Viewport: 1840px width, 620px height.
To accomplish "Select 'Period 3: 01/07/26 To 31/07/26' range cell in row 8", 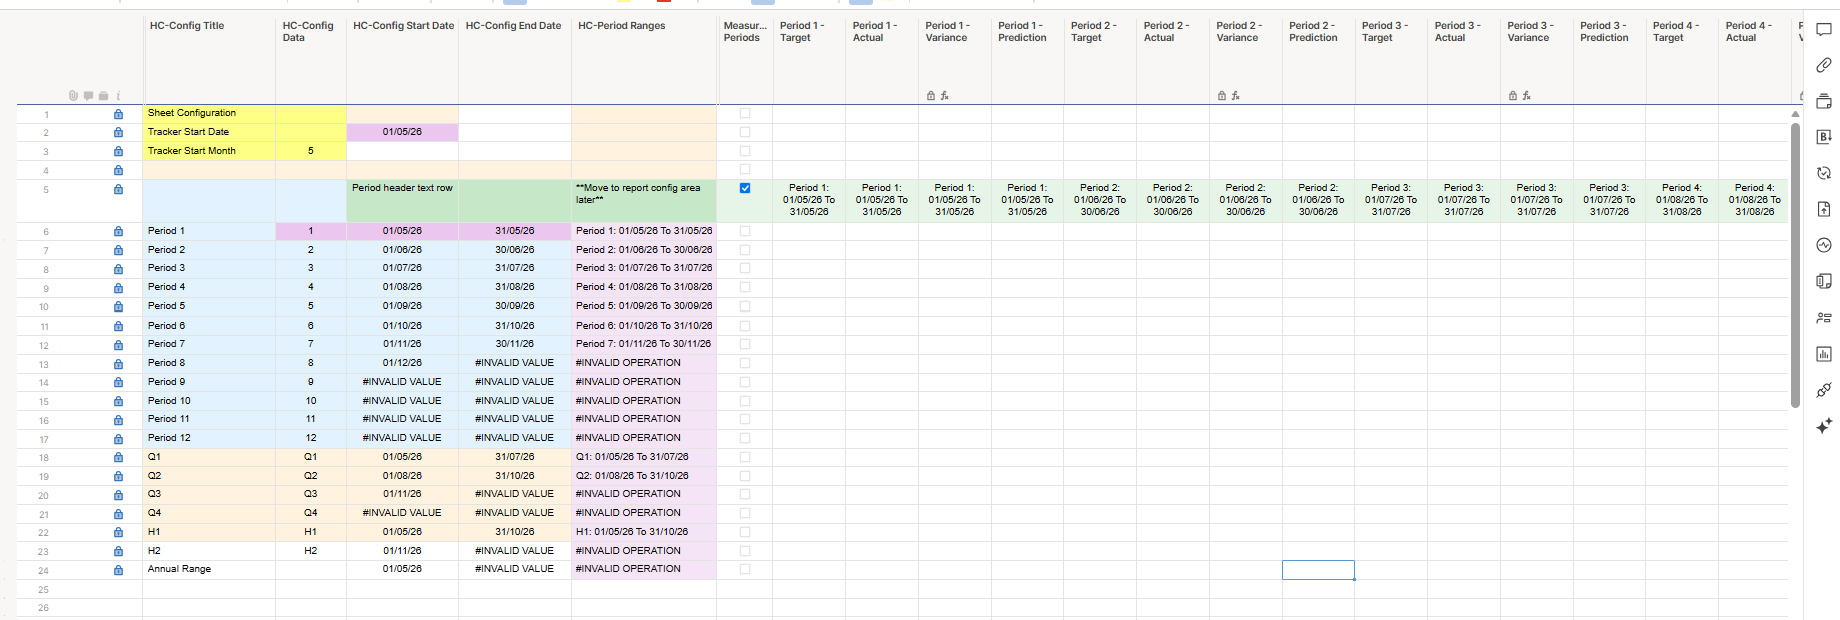I will (644, 268).
